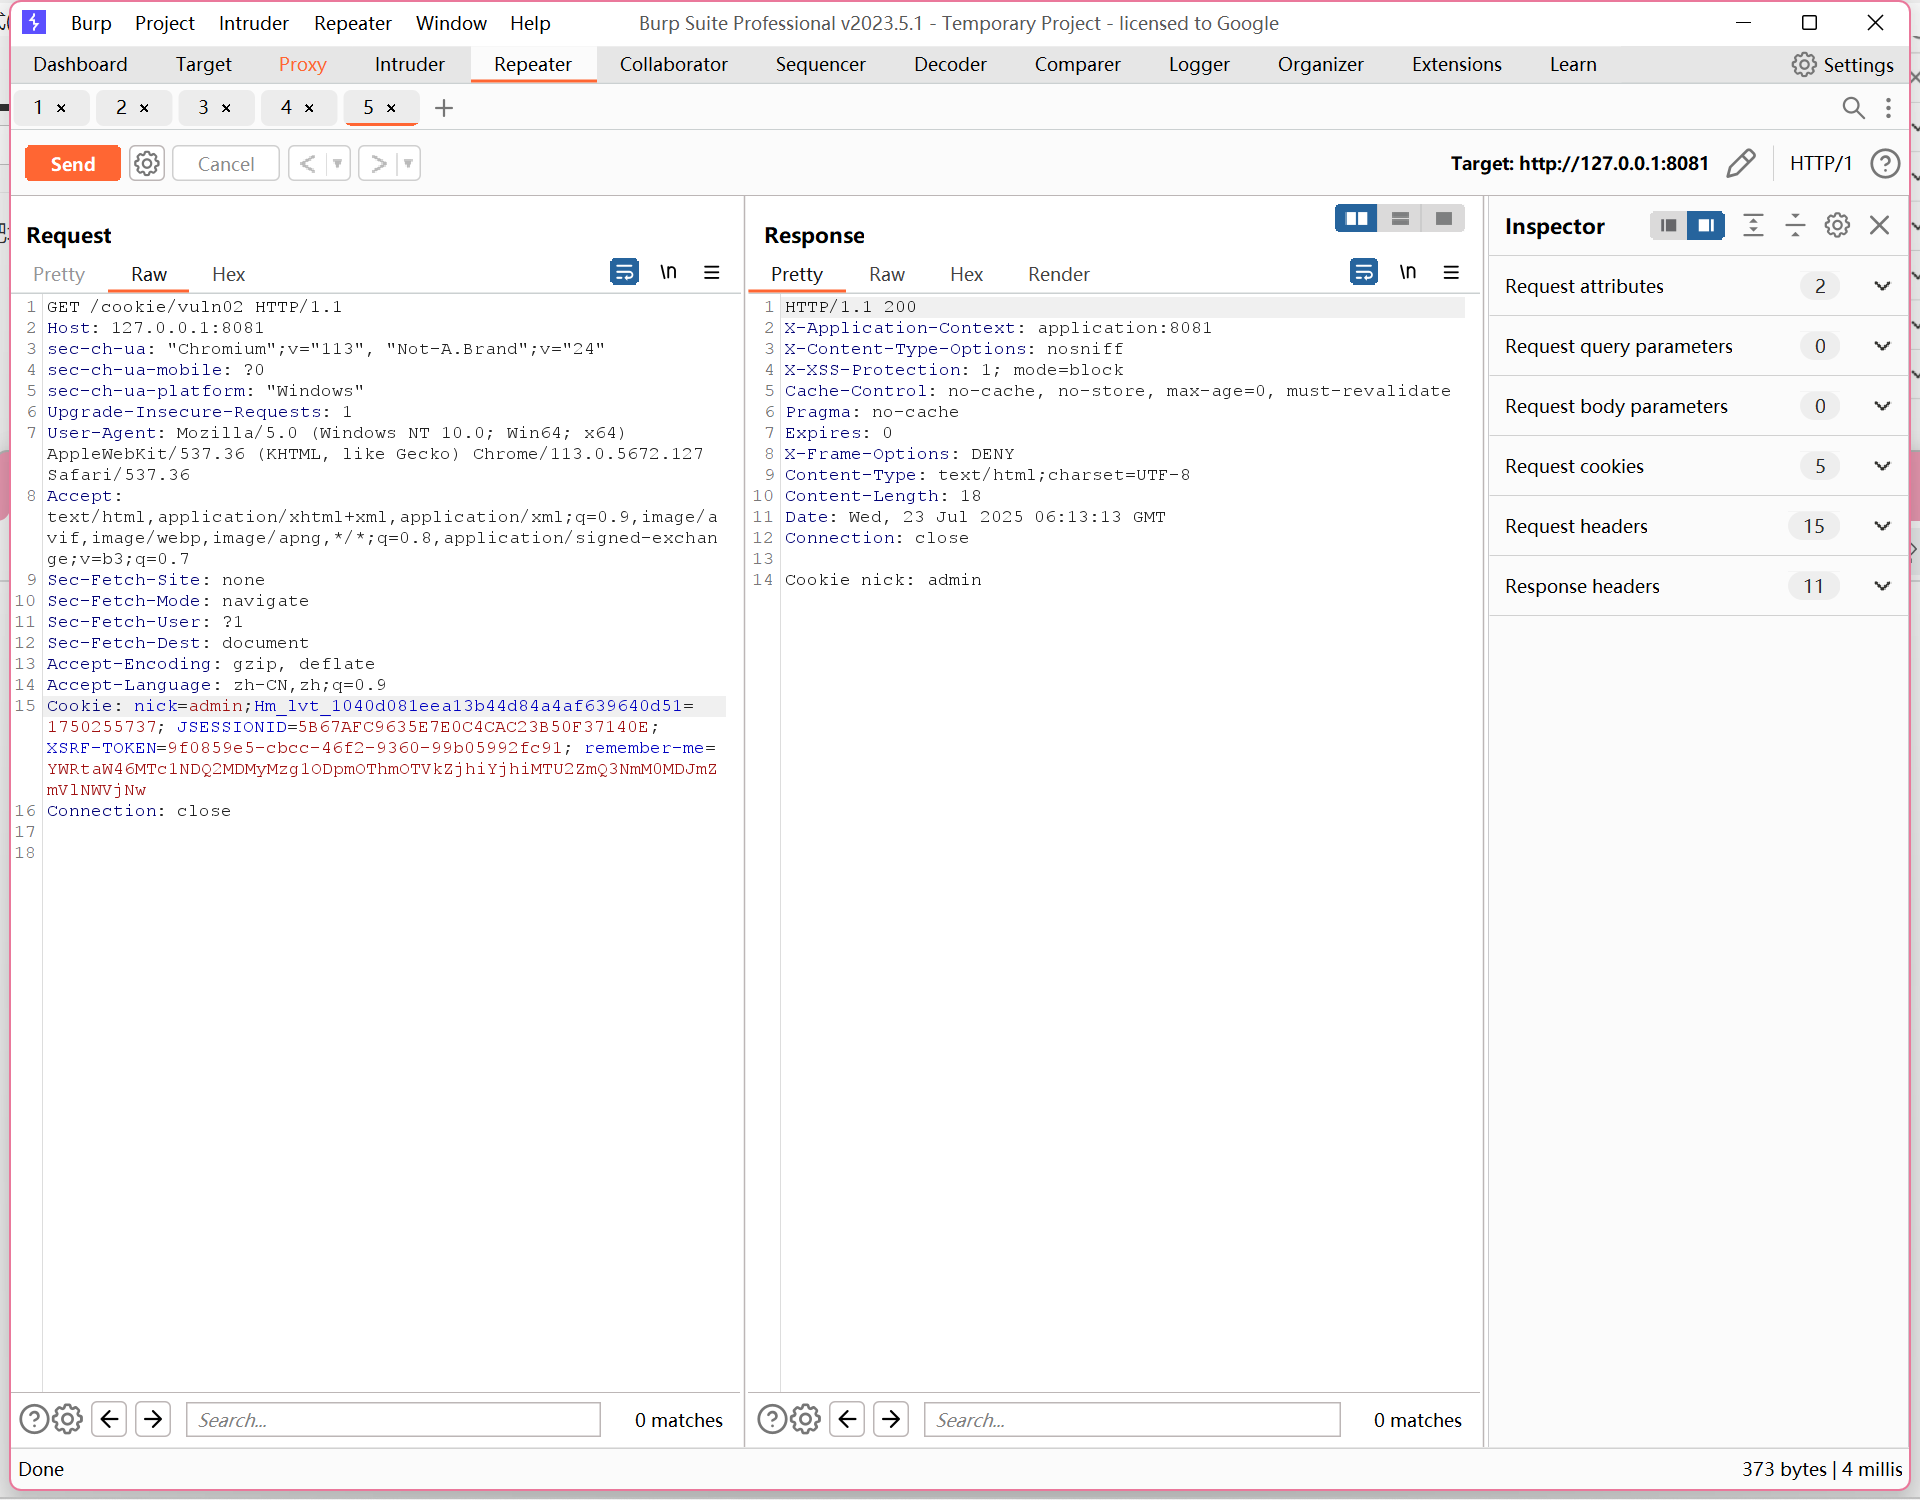Click the Repeater tab search magnifier icon
The height and width of the screenshot is (1500, 1920).
click(x=1853, y=108)
